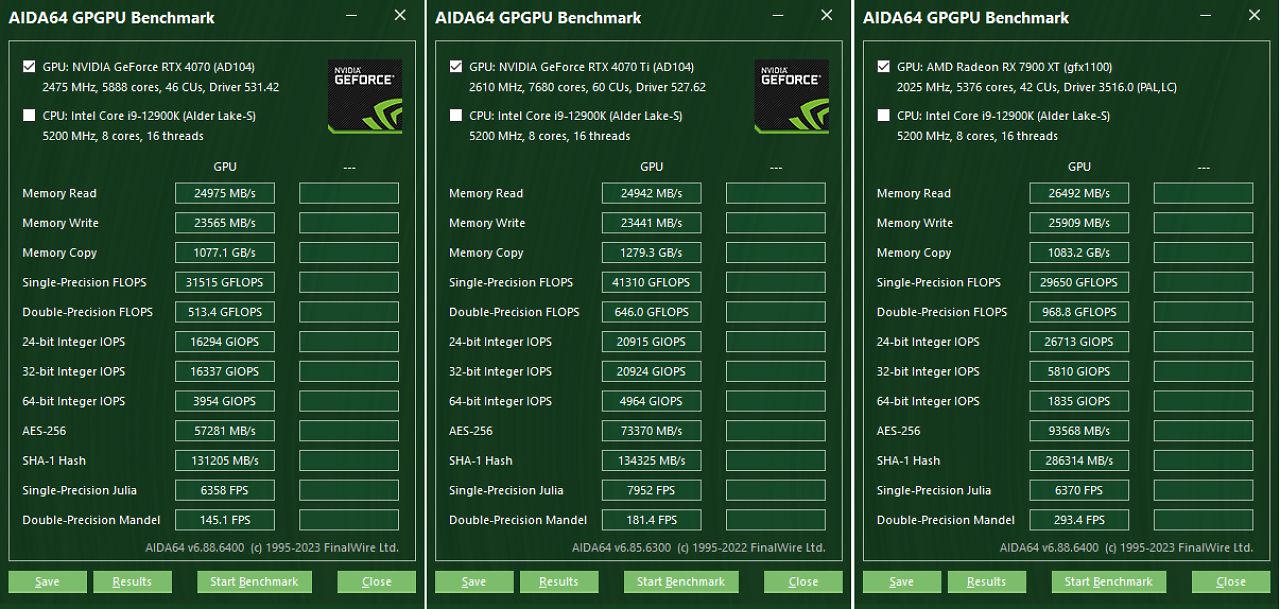Viewport: 1280px width, 609px height.
Task: Click the 73370 MB/s AES-256 result
Action: coord(652,431)
